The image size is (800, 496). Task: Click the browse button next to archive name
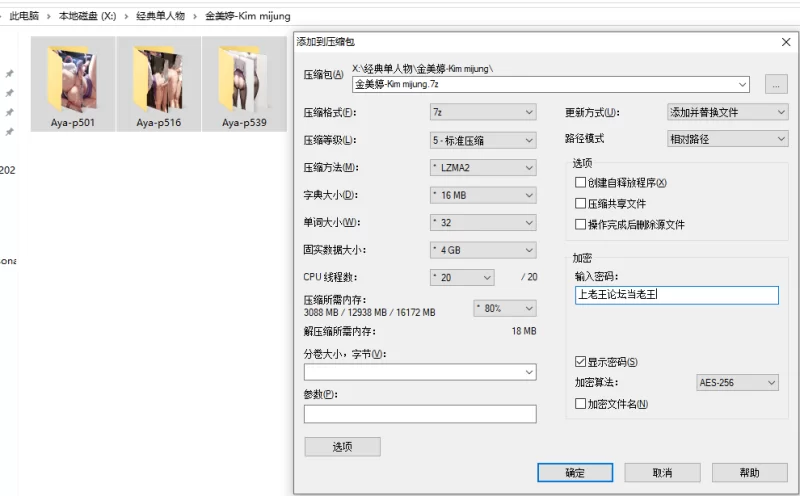coord(776,84)
